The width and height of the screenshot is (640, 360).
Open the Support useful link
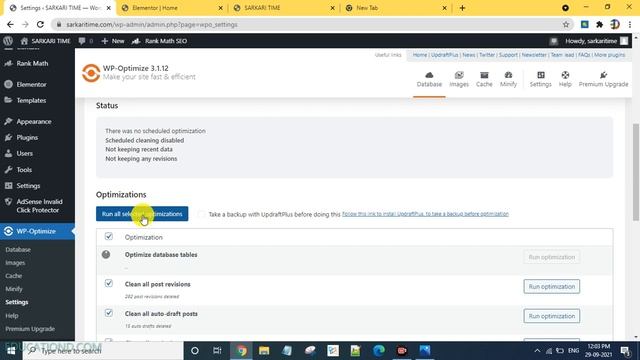[x=508, y=55]
